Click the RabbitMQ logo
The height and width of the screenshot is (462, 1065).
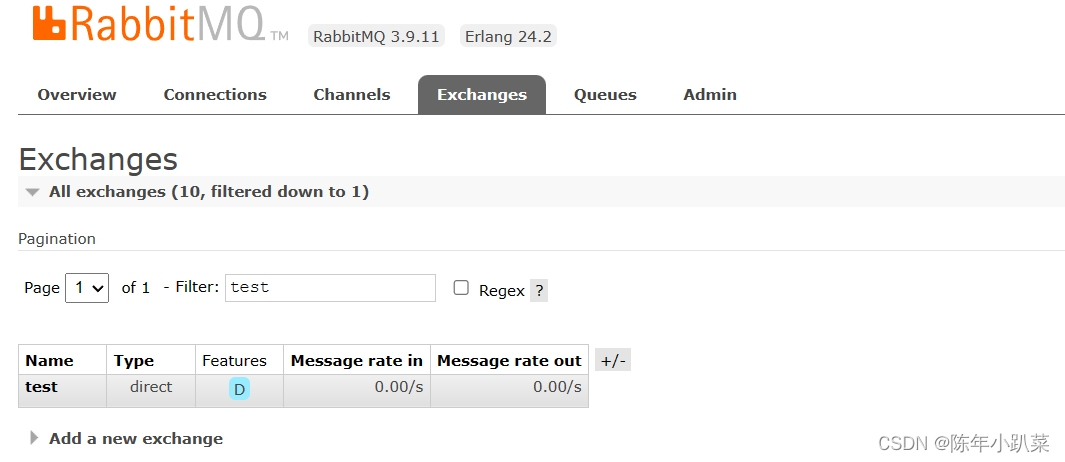[x=160, y=23]
